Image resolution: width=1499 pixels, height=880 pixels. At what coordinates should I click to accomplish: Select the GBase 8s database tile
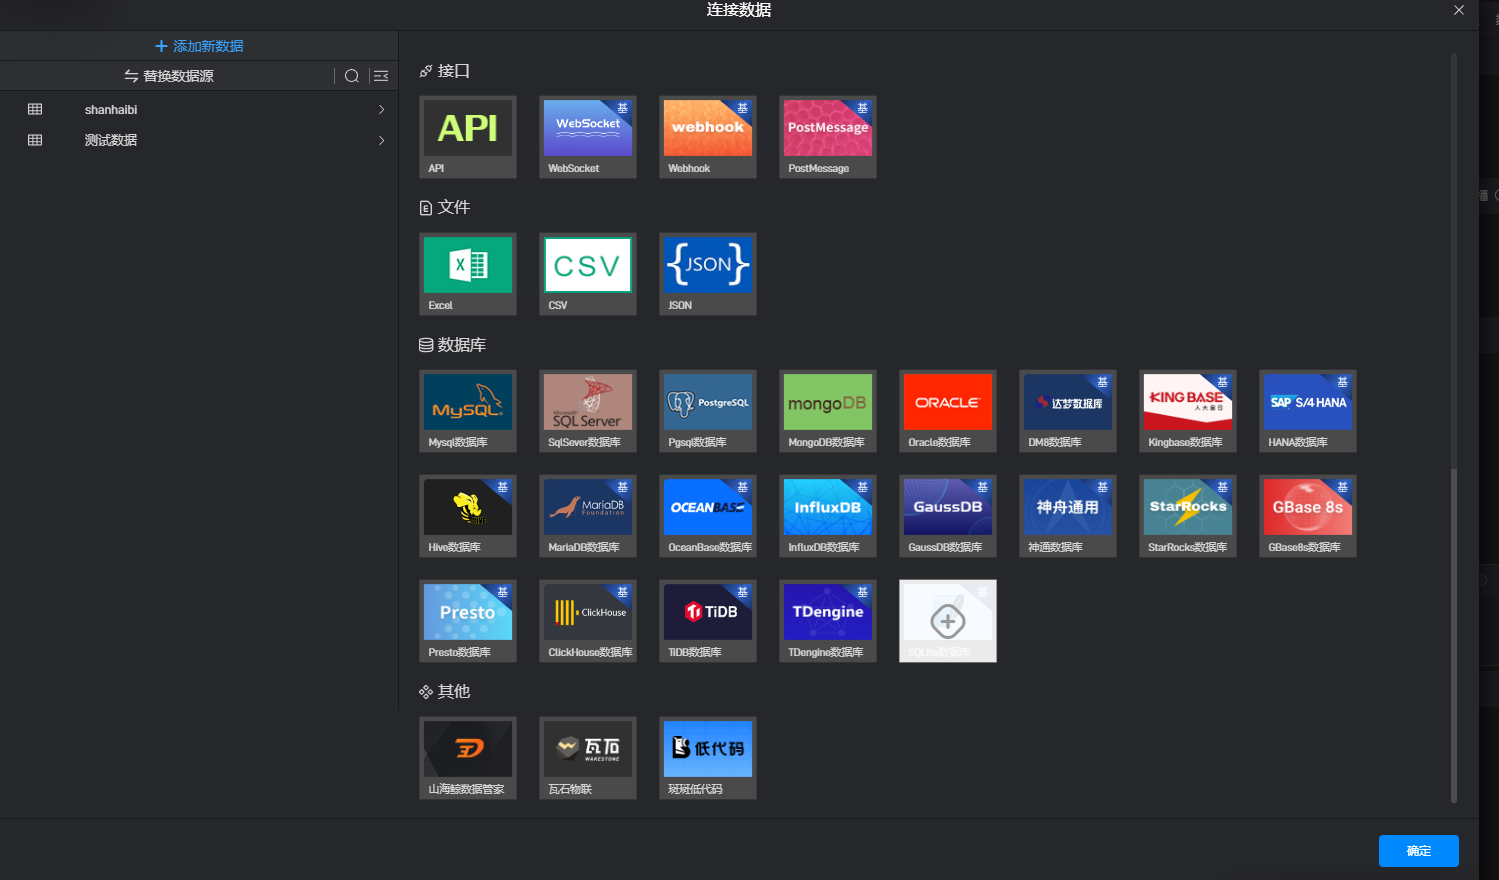point(1308,516)
